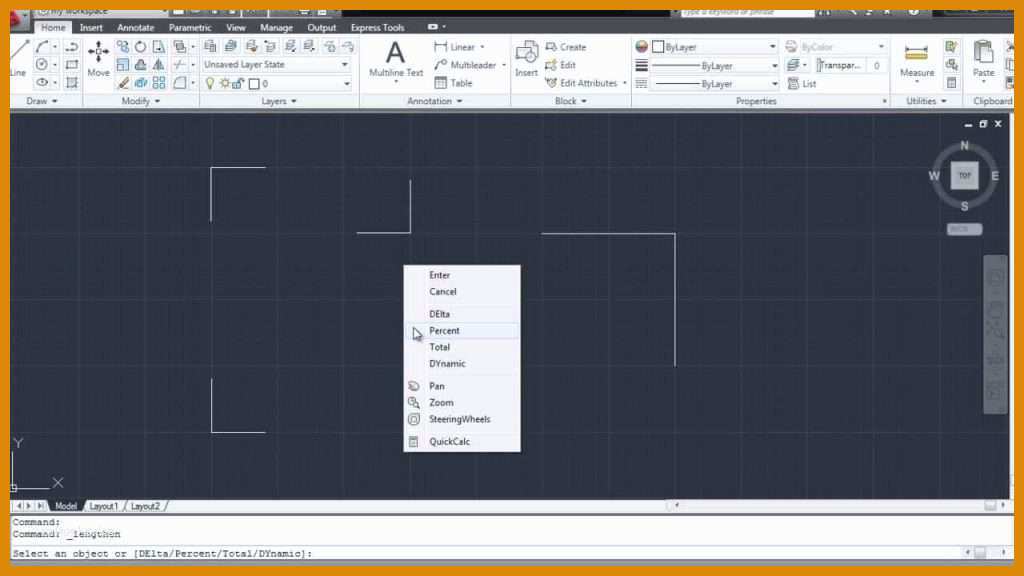
Task: Click ByLayer object color swatch
Action: pyautogui.click(x=658, y=47)
